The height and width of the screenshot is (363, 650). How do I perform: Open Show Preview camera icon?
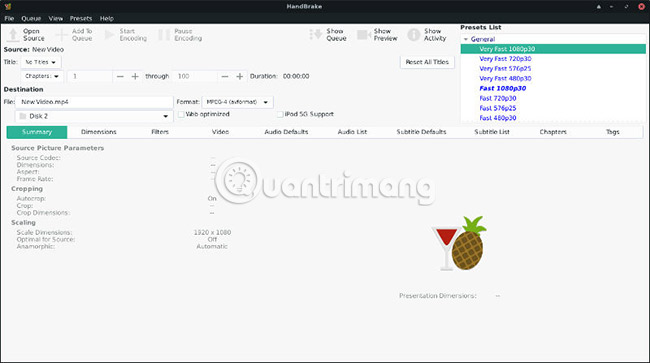click(364, 35)
